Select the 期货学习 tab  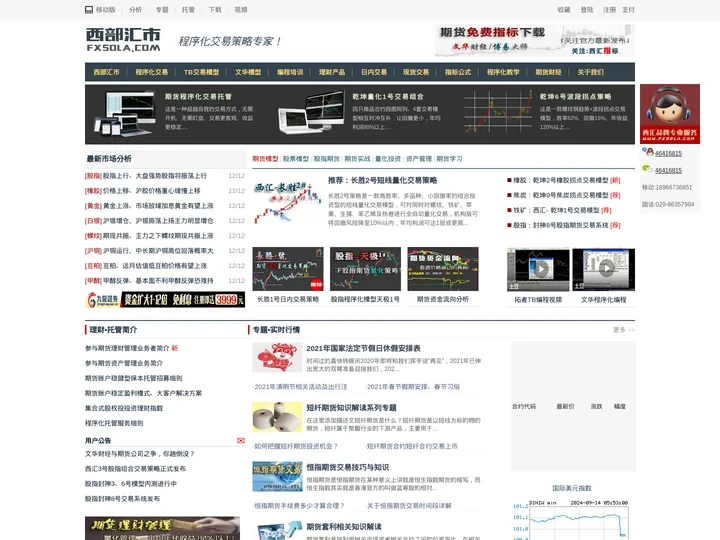[x=449, y=159]
